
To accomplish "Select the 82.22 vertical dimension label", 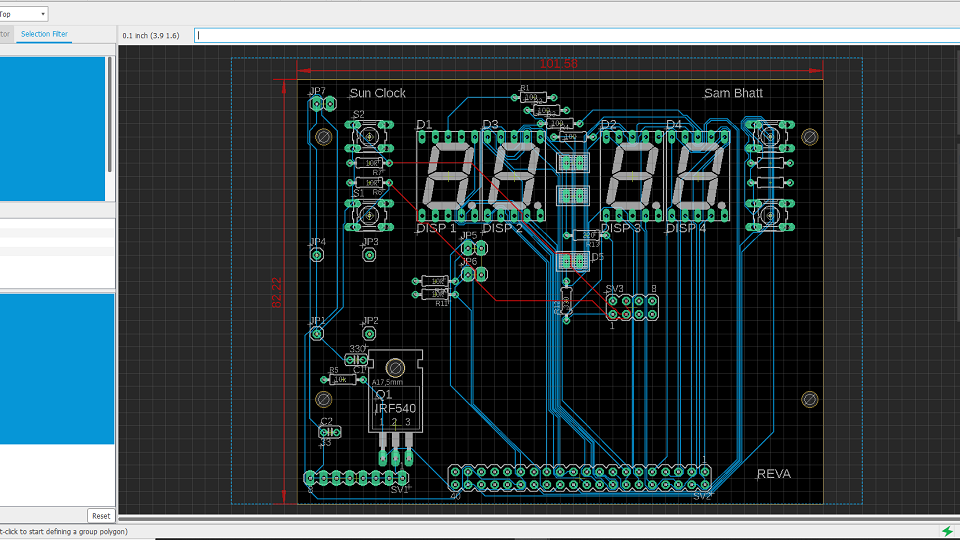I will [x=277, y=293].
